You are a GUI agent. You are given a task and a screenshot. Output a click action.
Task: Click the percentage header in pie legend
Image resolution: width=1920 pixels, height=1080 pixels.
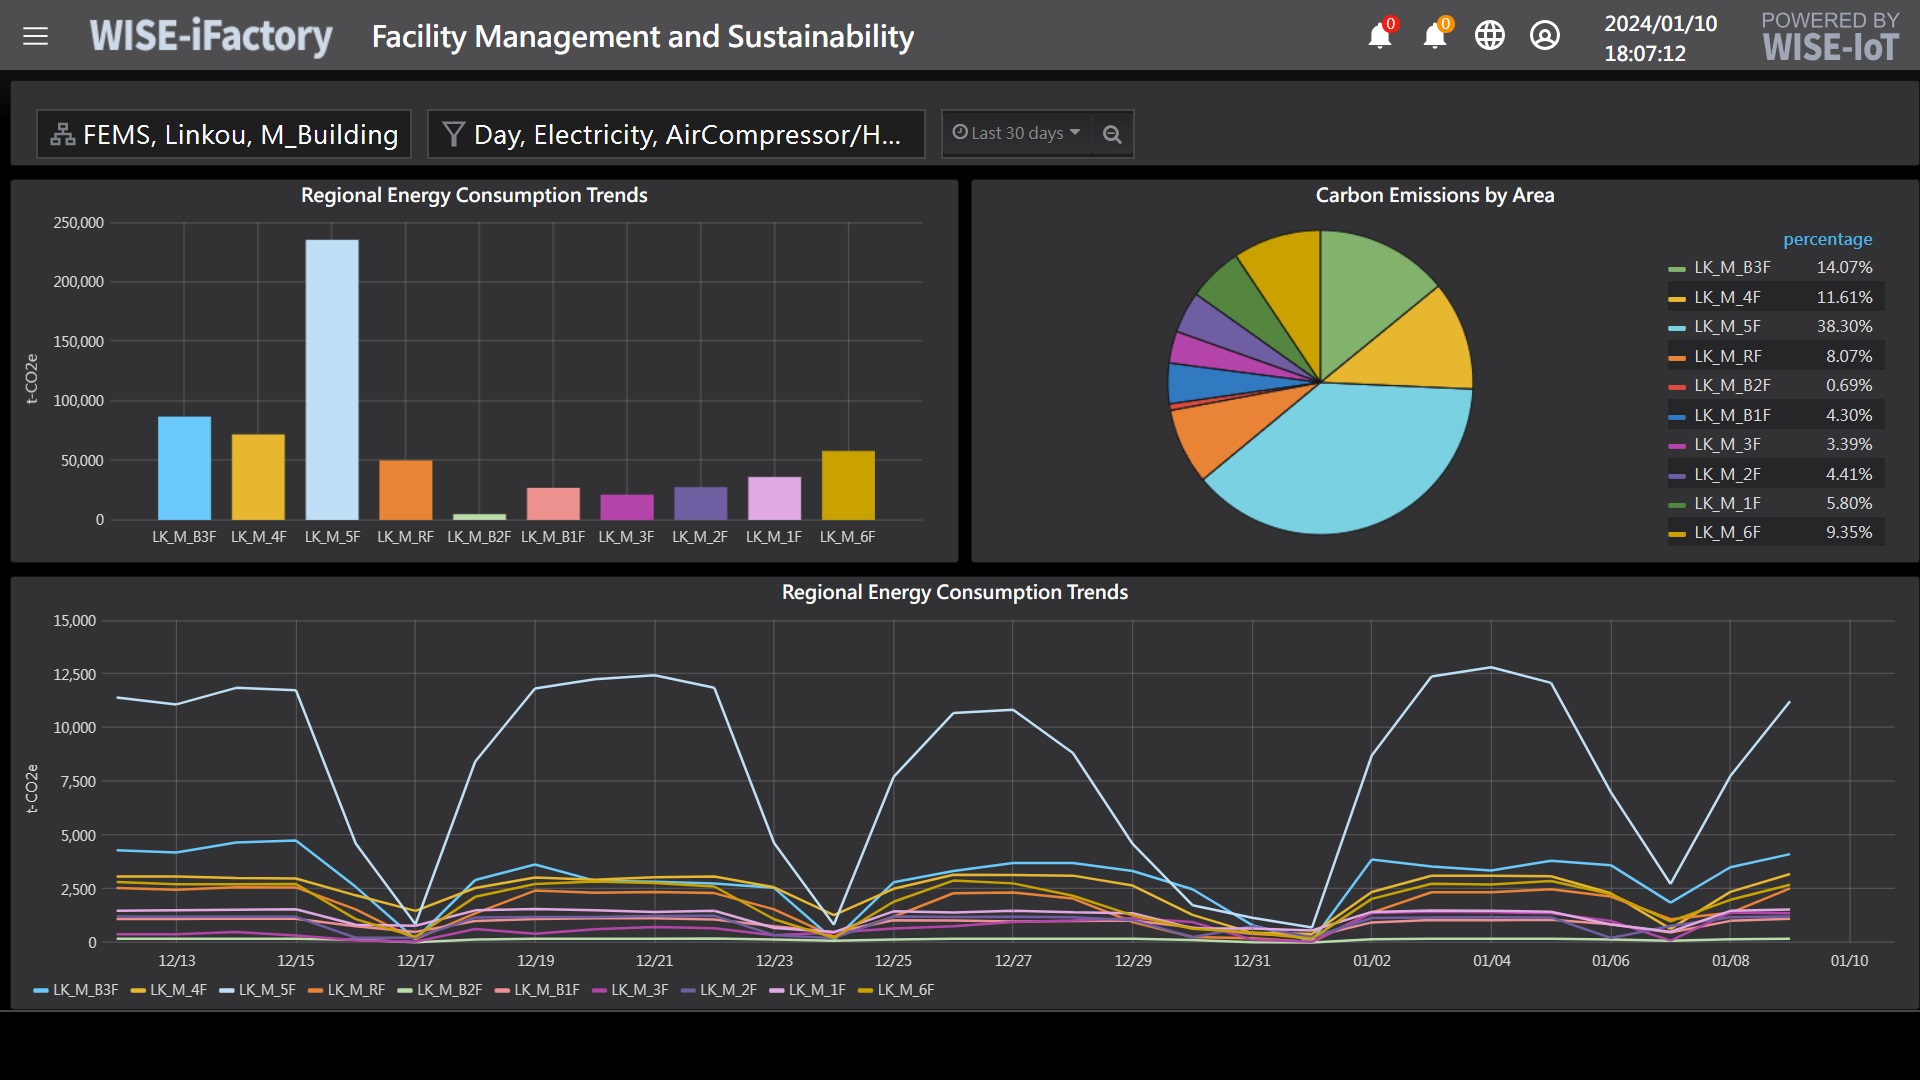pyautogui.click(x=1827, y=239)
